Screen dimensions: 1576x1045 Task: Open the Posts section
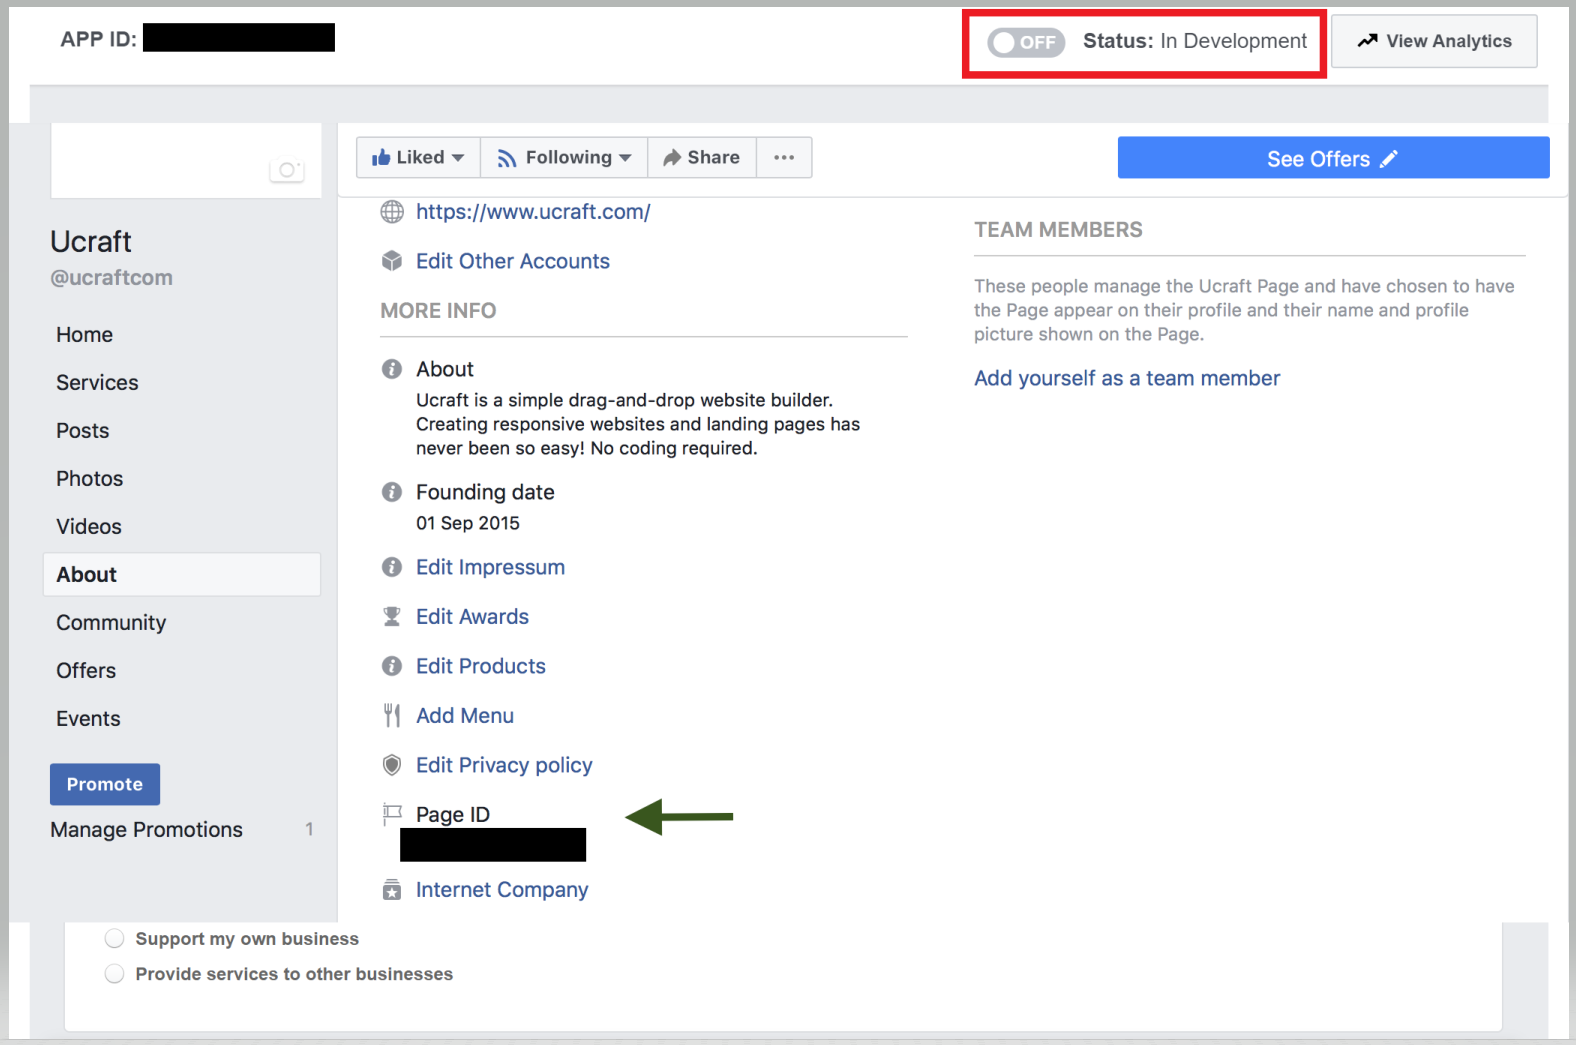(82, 431)
